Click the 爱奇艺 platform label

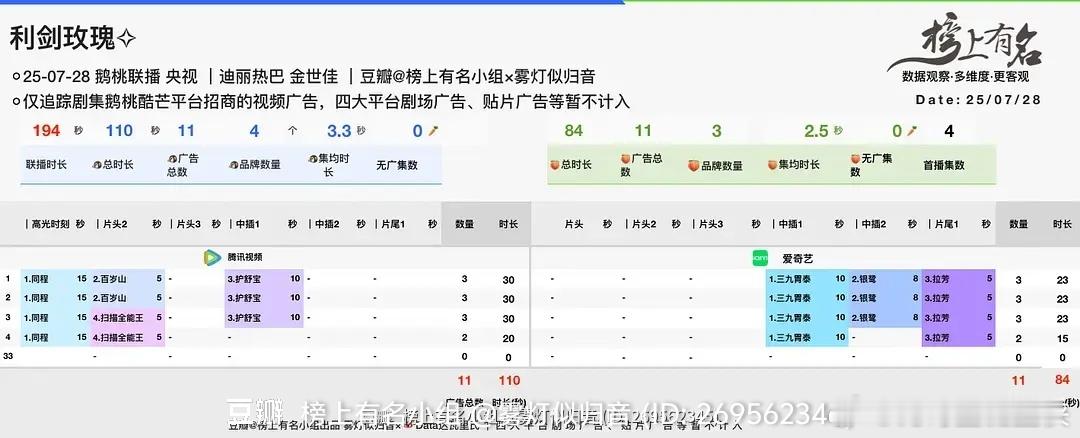798,259
